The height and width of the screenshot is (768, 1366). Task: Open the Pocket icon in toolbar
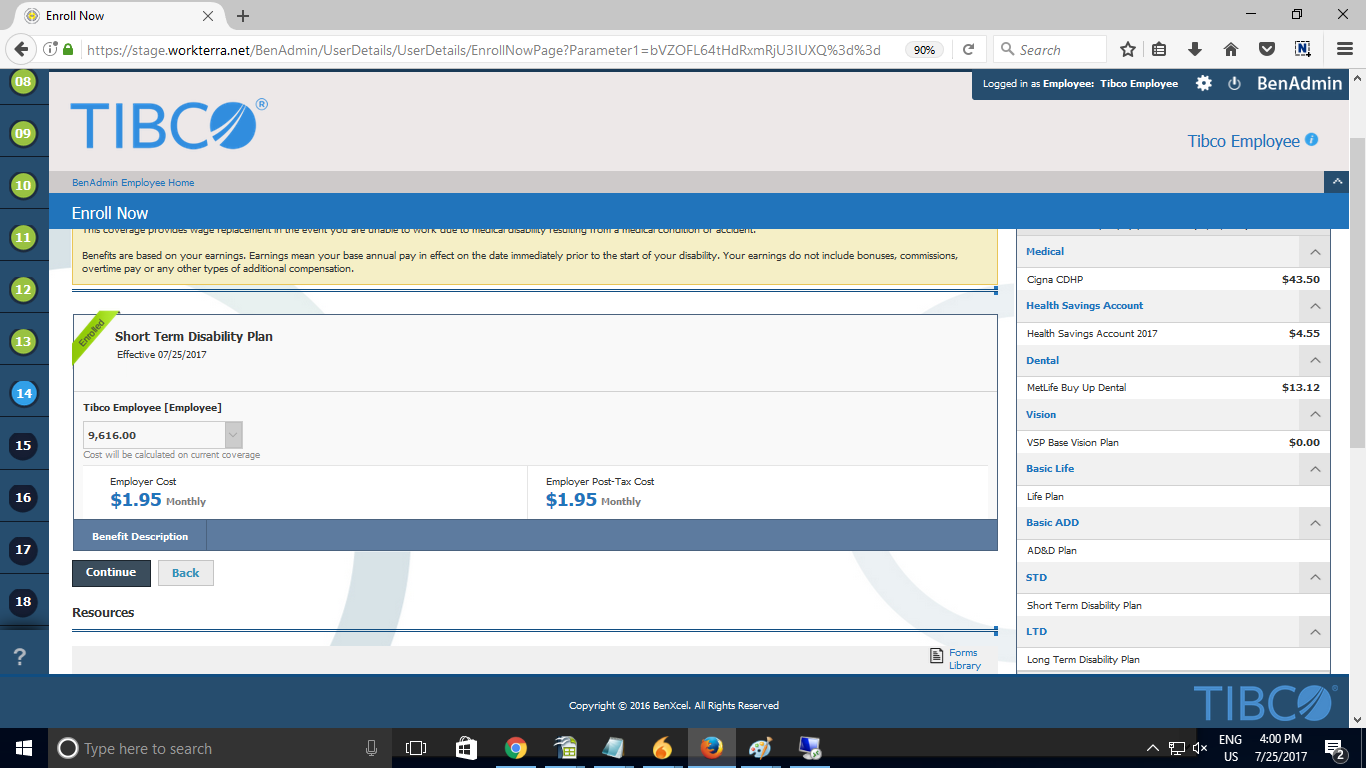(x=1266, y=49)
